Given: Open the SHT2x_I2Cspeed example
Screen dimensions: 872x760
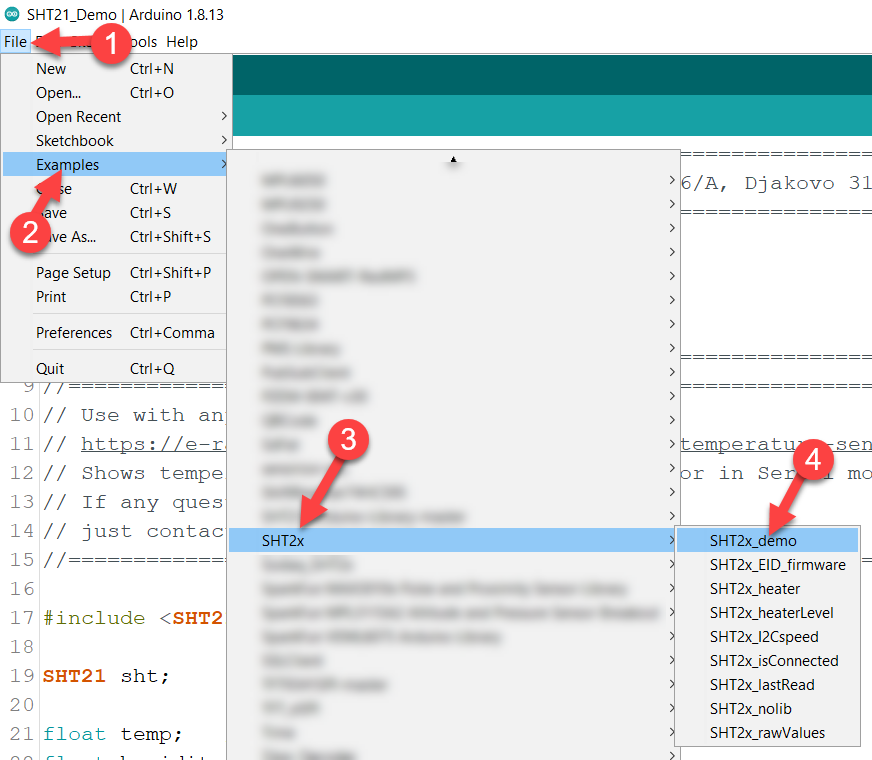Looking at the screenshot, I should (767, 636).
